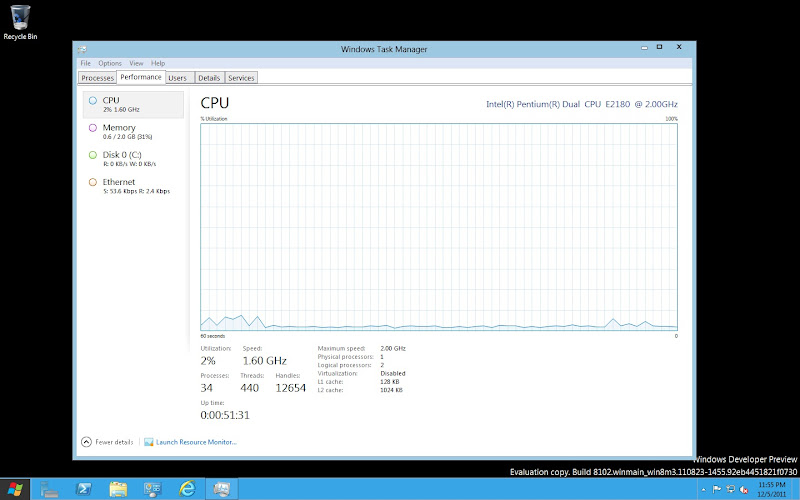Open the View menu
800x500 pixels.
click(x=136, y=63)
